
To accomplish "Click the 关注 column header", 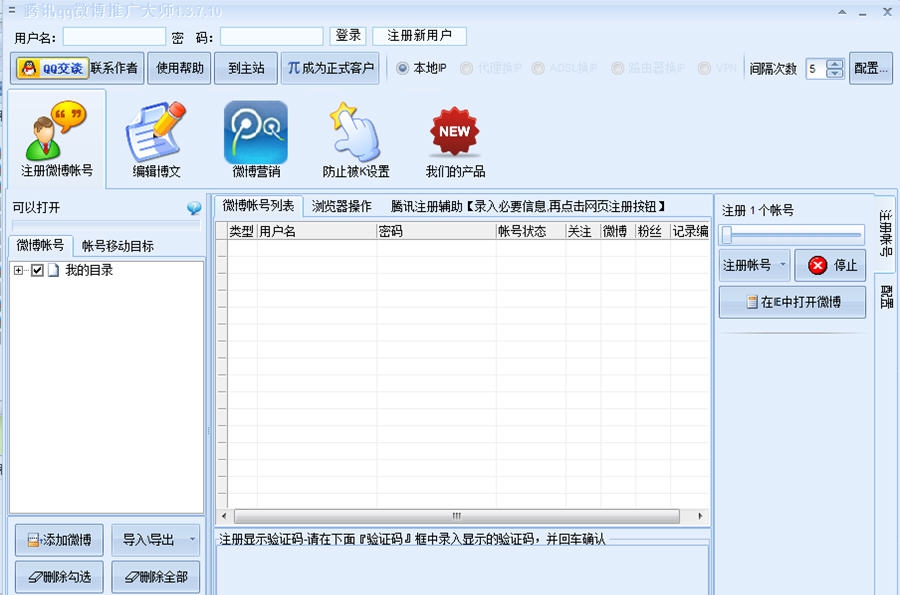I will 583,231.
